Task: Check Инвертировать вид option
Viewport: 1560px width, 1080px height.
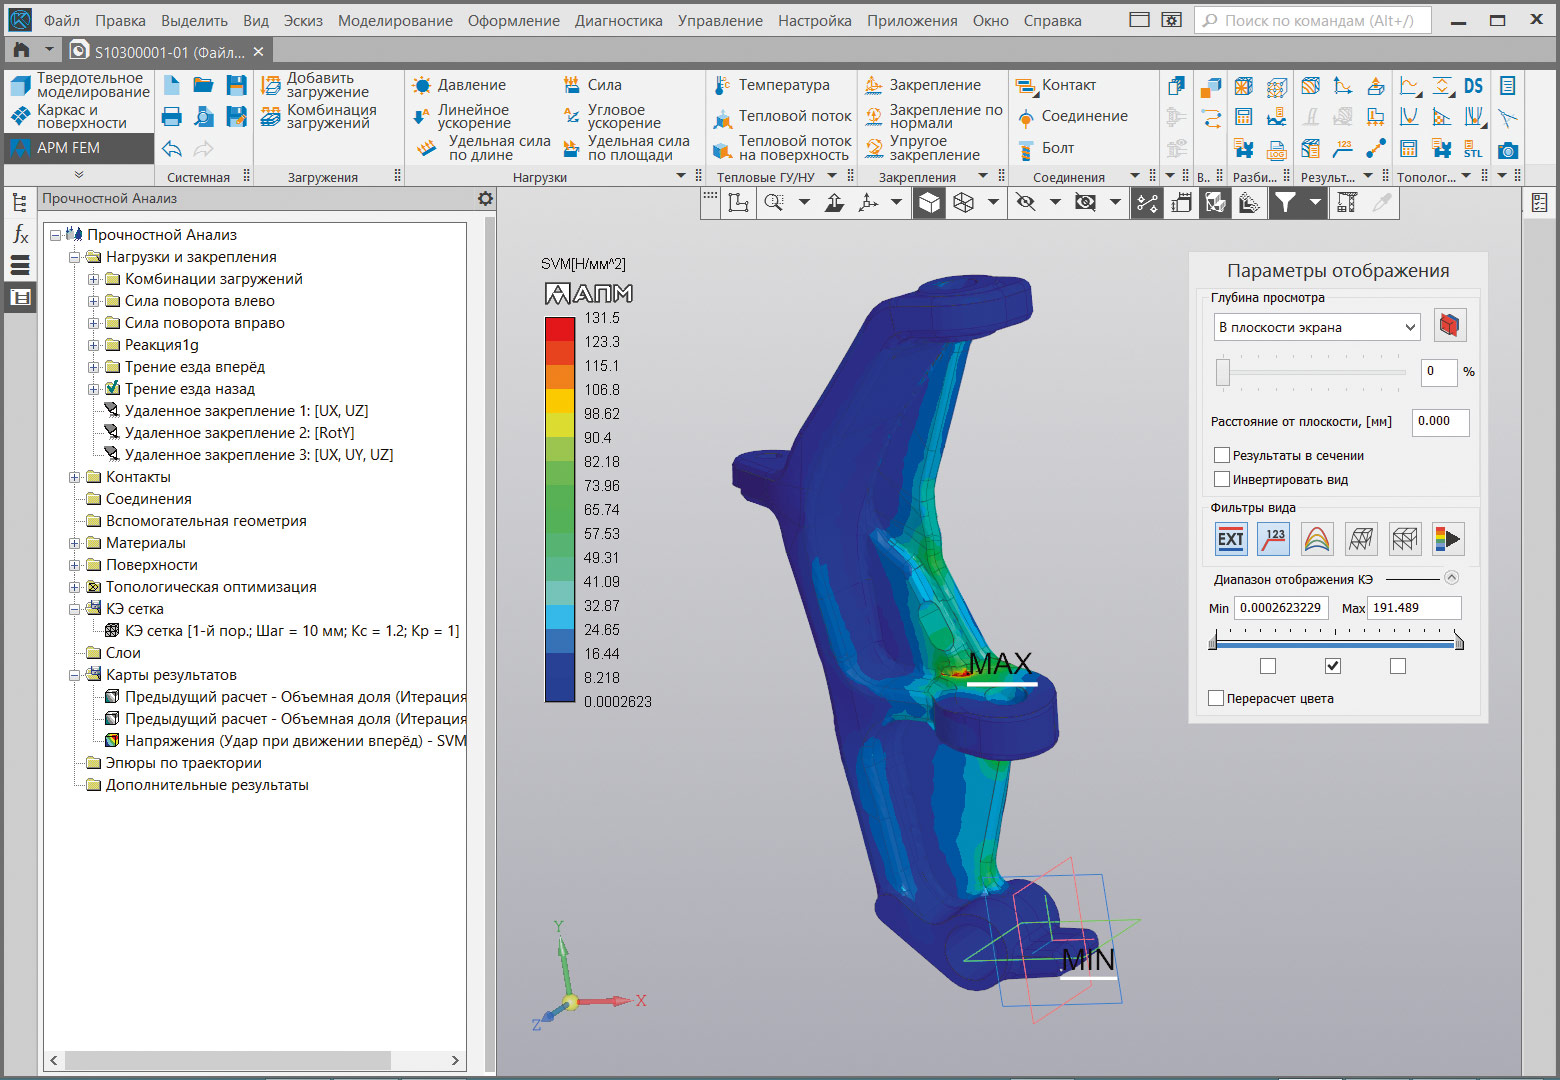Action: pyautogui.click(x=1221, y=479)
